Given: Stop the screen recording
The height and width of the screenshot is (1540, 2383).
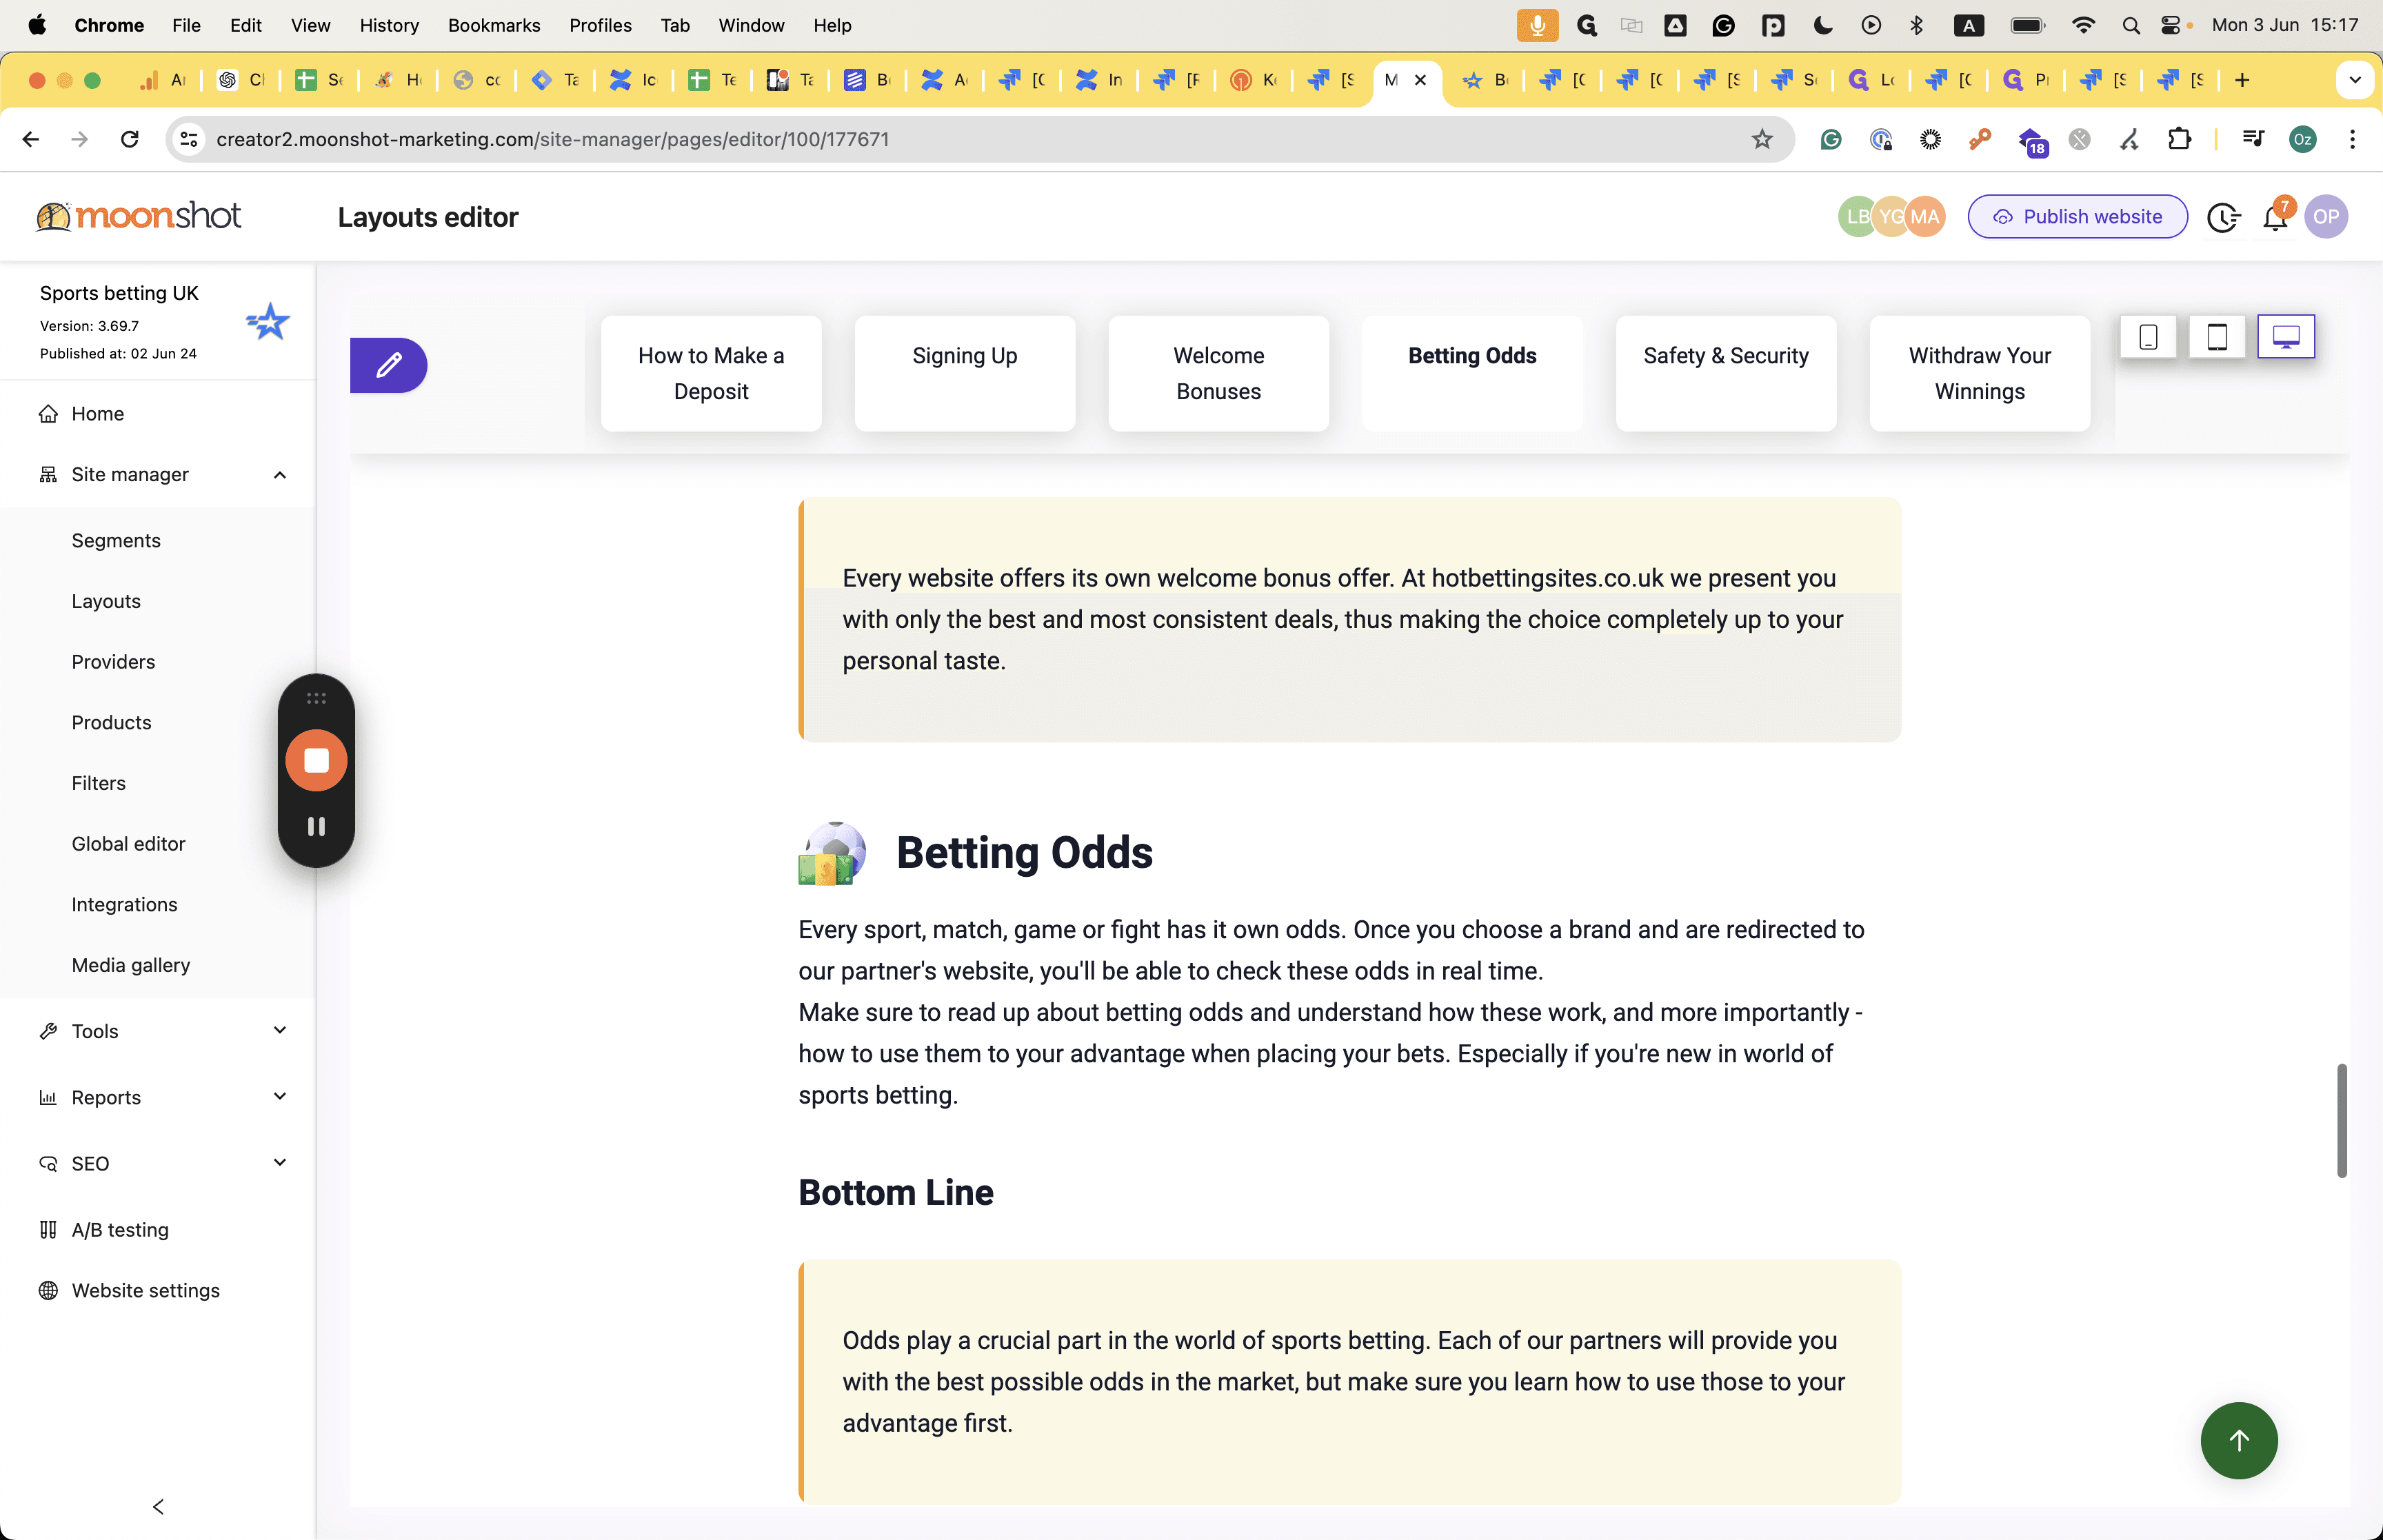Looking at the screenshot, I should point(316,761).
